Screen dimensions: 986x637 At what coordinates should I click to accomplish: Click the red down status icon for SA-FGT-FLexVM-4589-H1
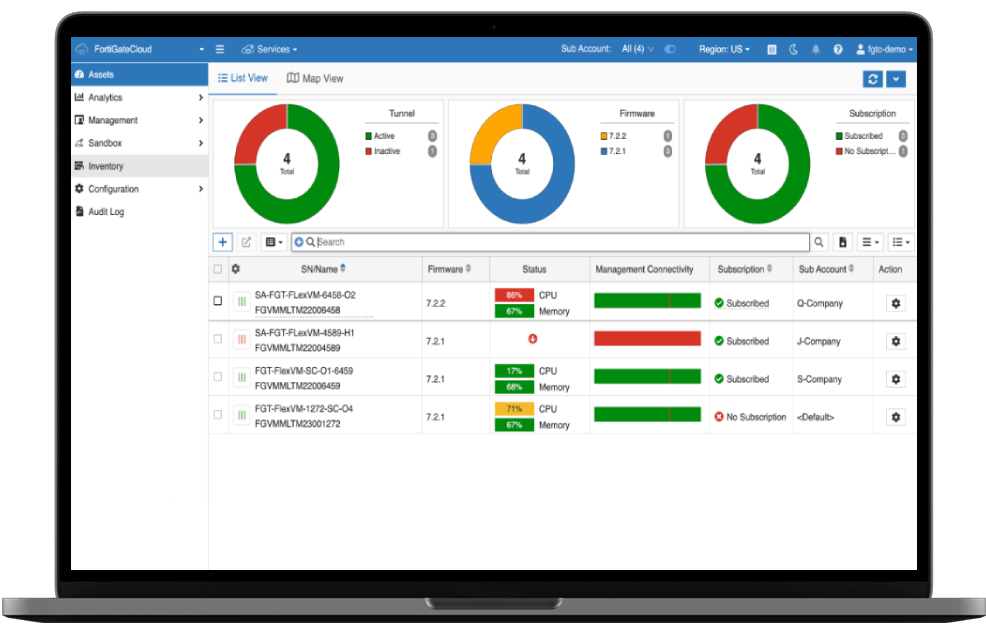[533, 339]
